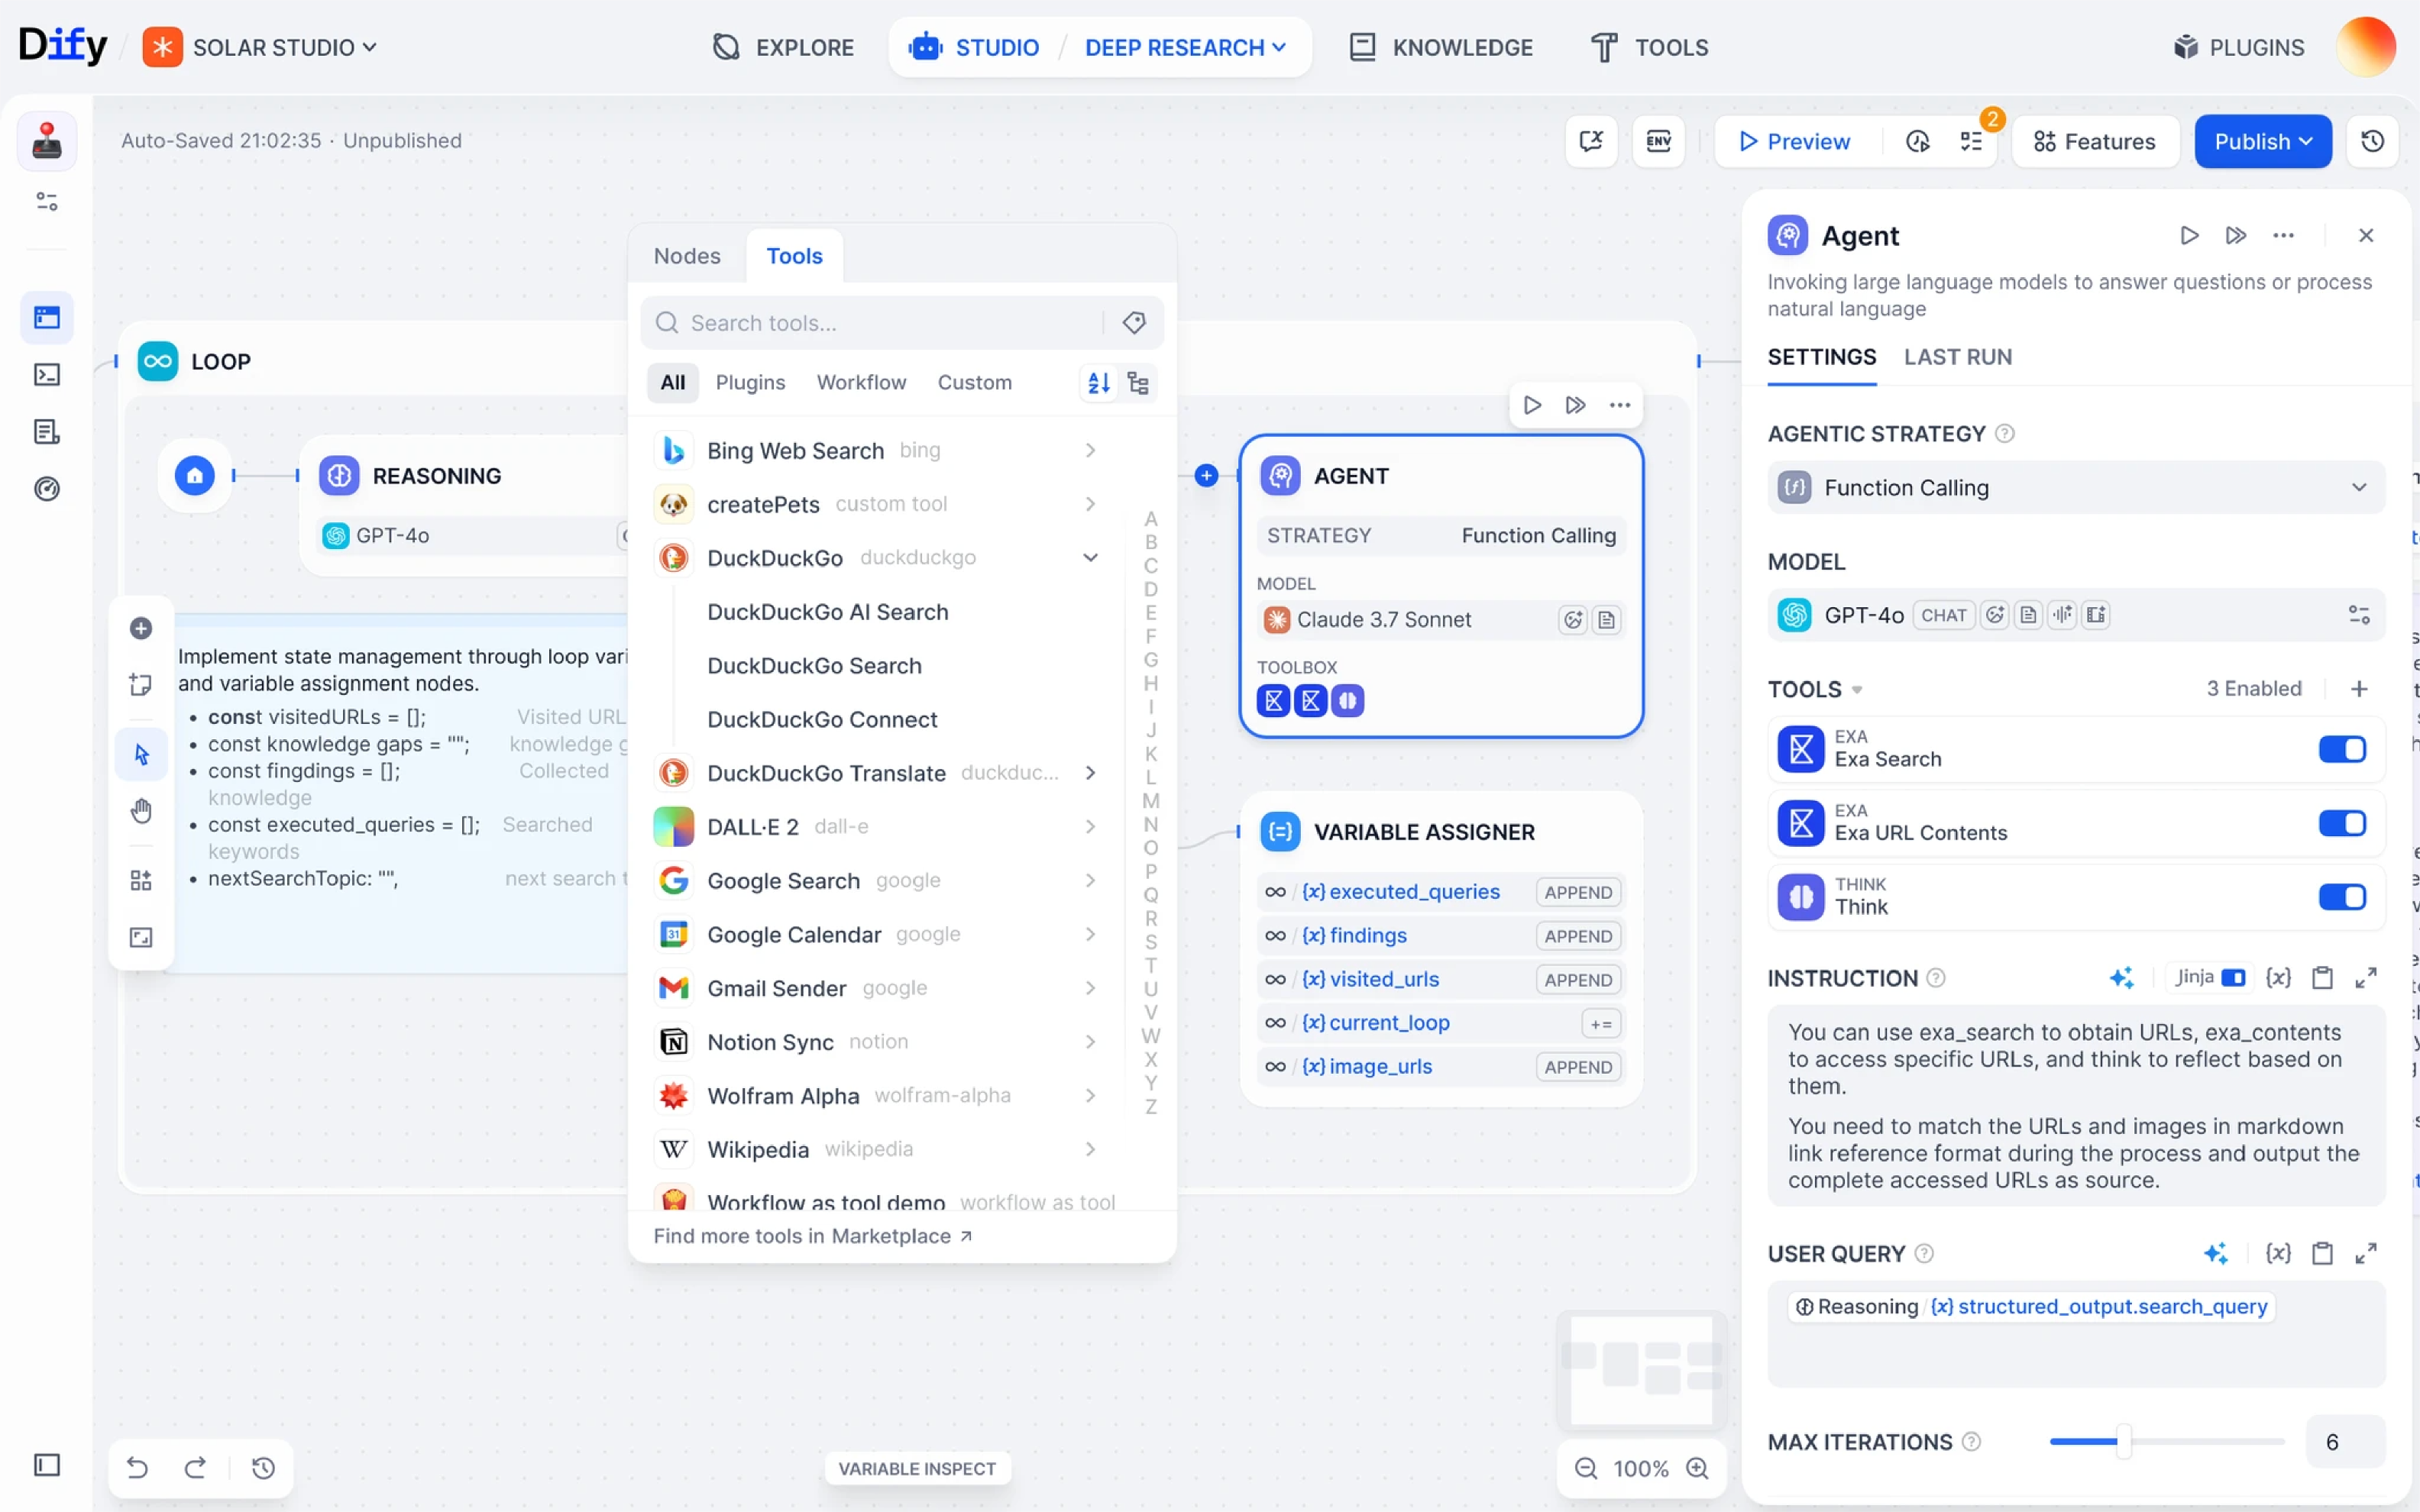Open the checklist panel showing 2 issues
This screenshot has height=1512, width=2420.
pos(1972,142)
